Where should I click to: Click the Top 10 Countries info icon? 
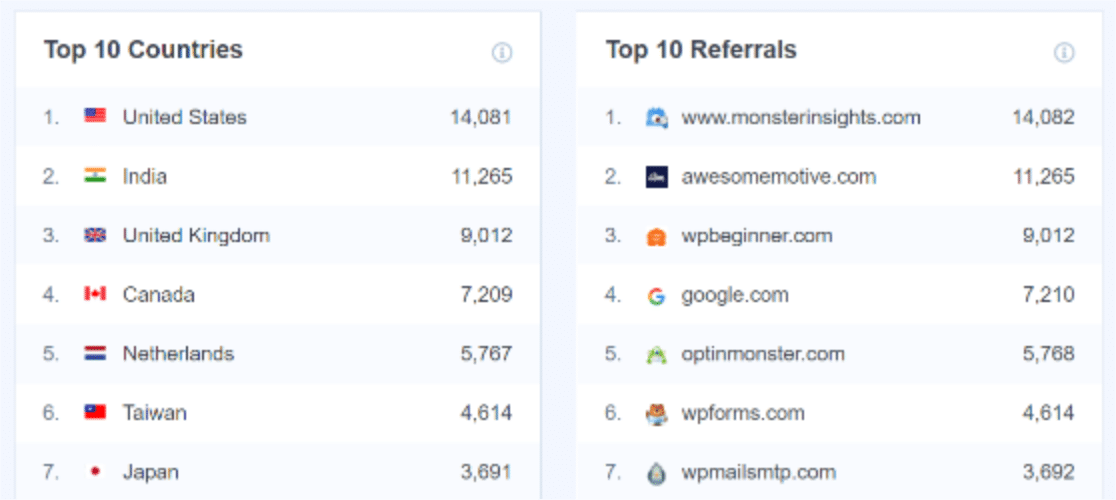502,53
